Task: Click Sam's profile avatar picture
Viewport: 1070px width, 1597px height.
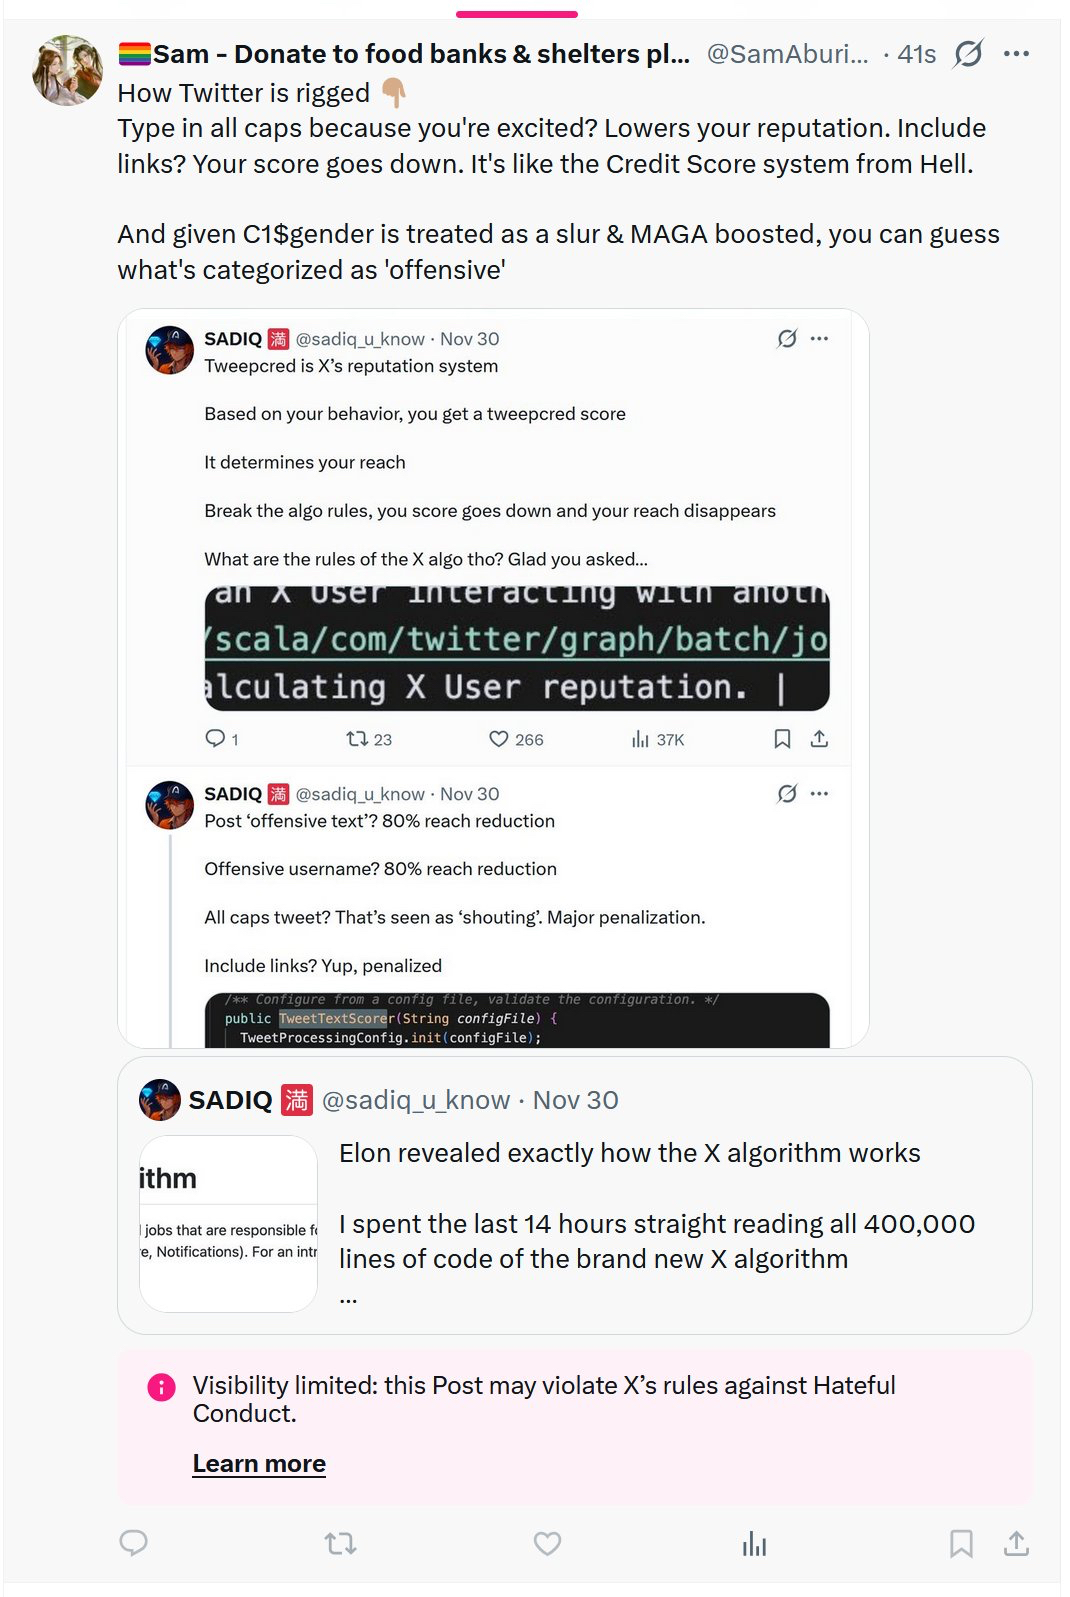Action: (67, 70)
